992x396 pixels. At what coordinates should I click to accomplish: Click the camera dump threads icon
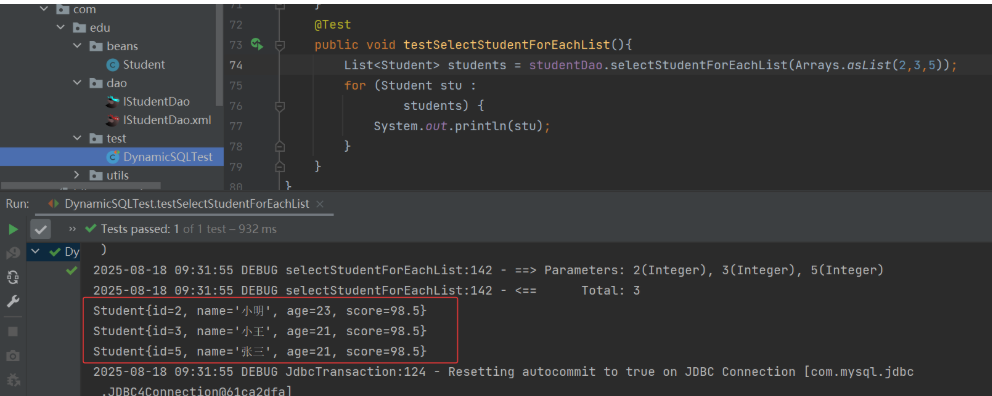pyautogui.click(x=13, y=356)
